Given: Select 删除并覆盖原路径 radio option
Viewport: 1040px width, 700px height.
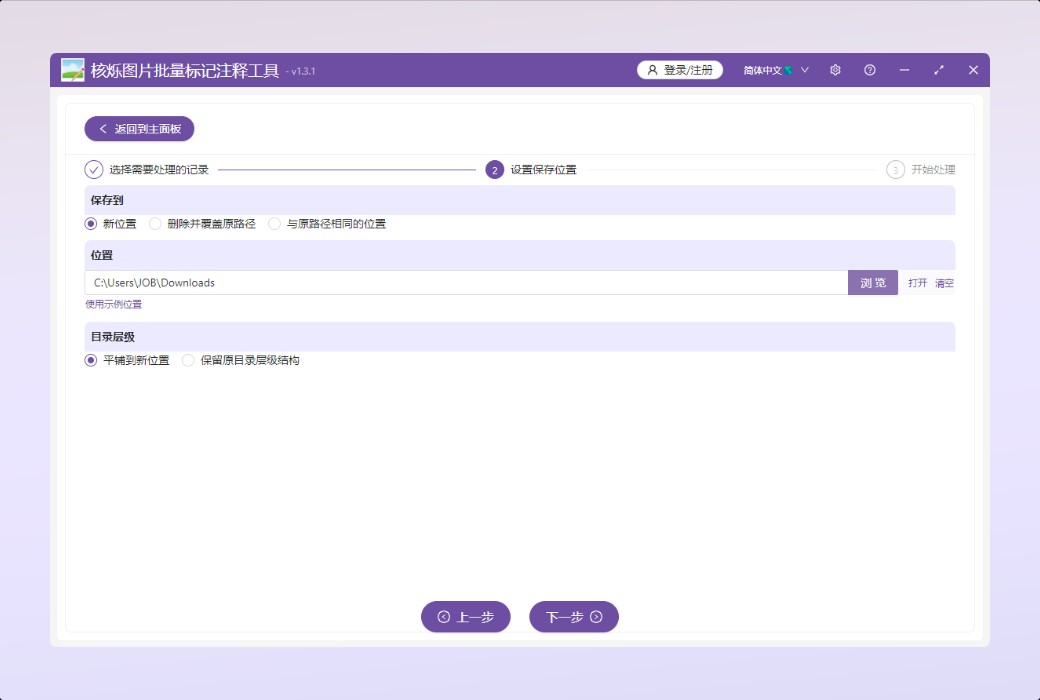Looking at the screenshot, I should [x=155, y=224].
